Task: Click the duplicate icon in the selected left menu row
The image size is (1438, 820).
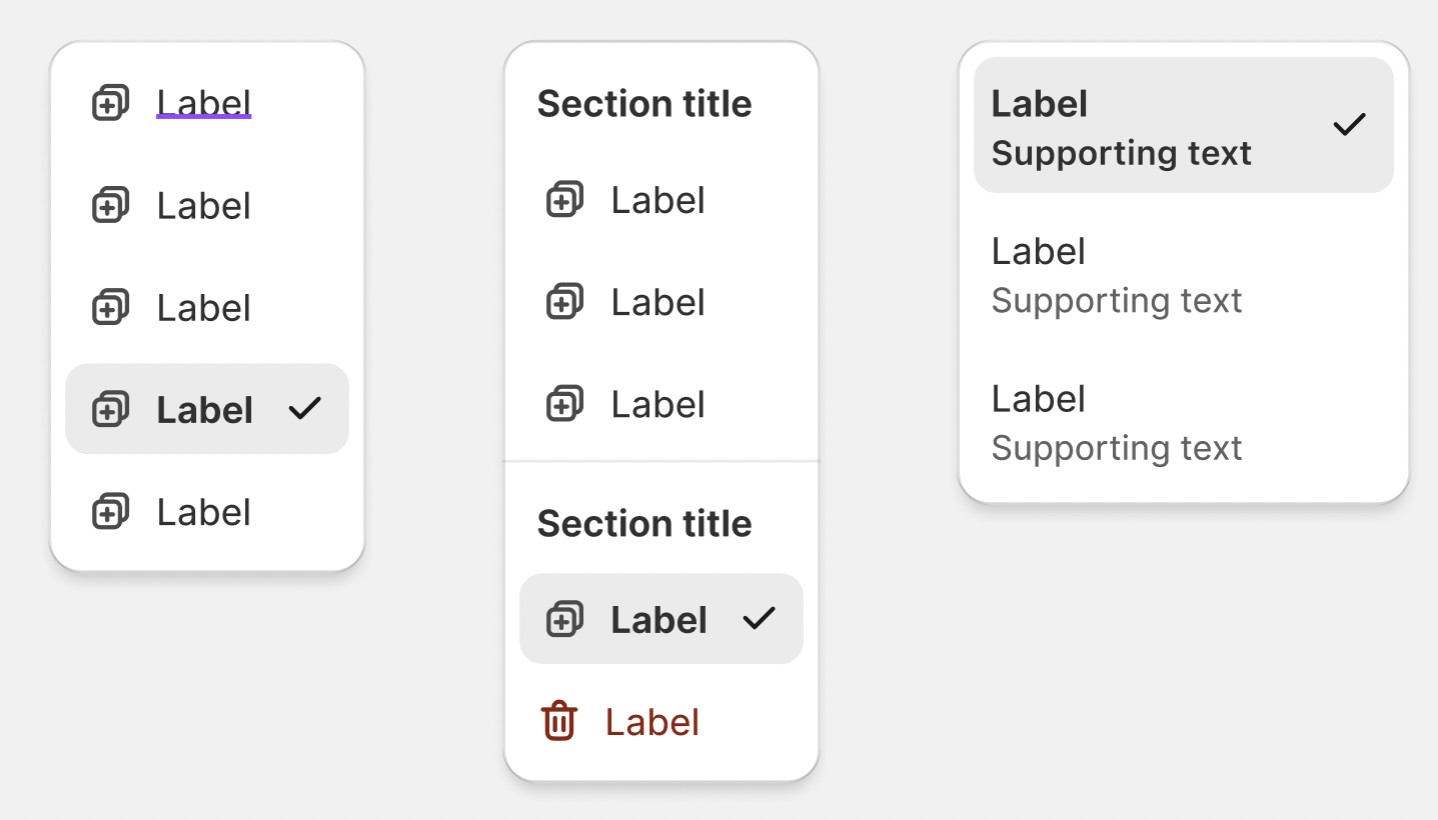Action: pos(110,410)
